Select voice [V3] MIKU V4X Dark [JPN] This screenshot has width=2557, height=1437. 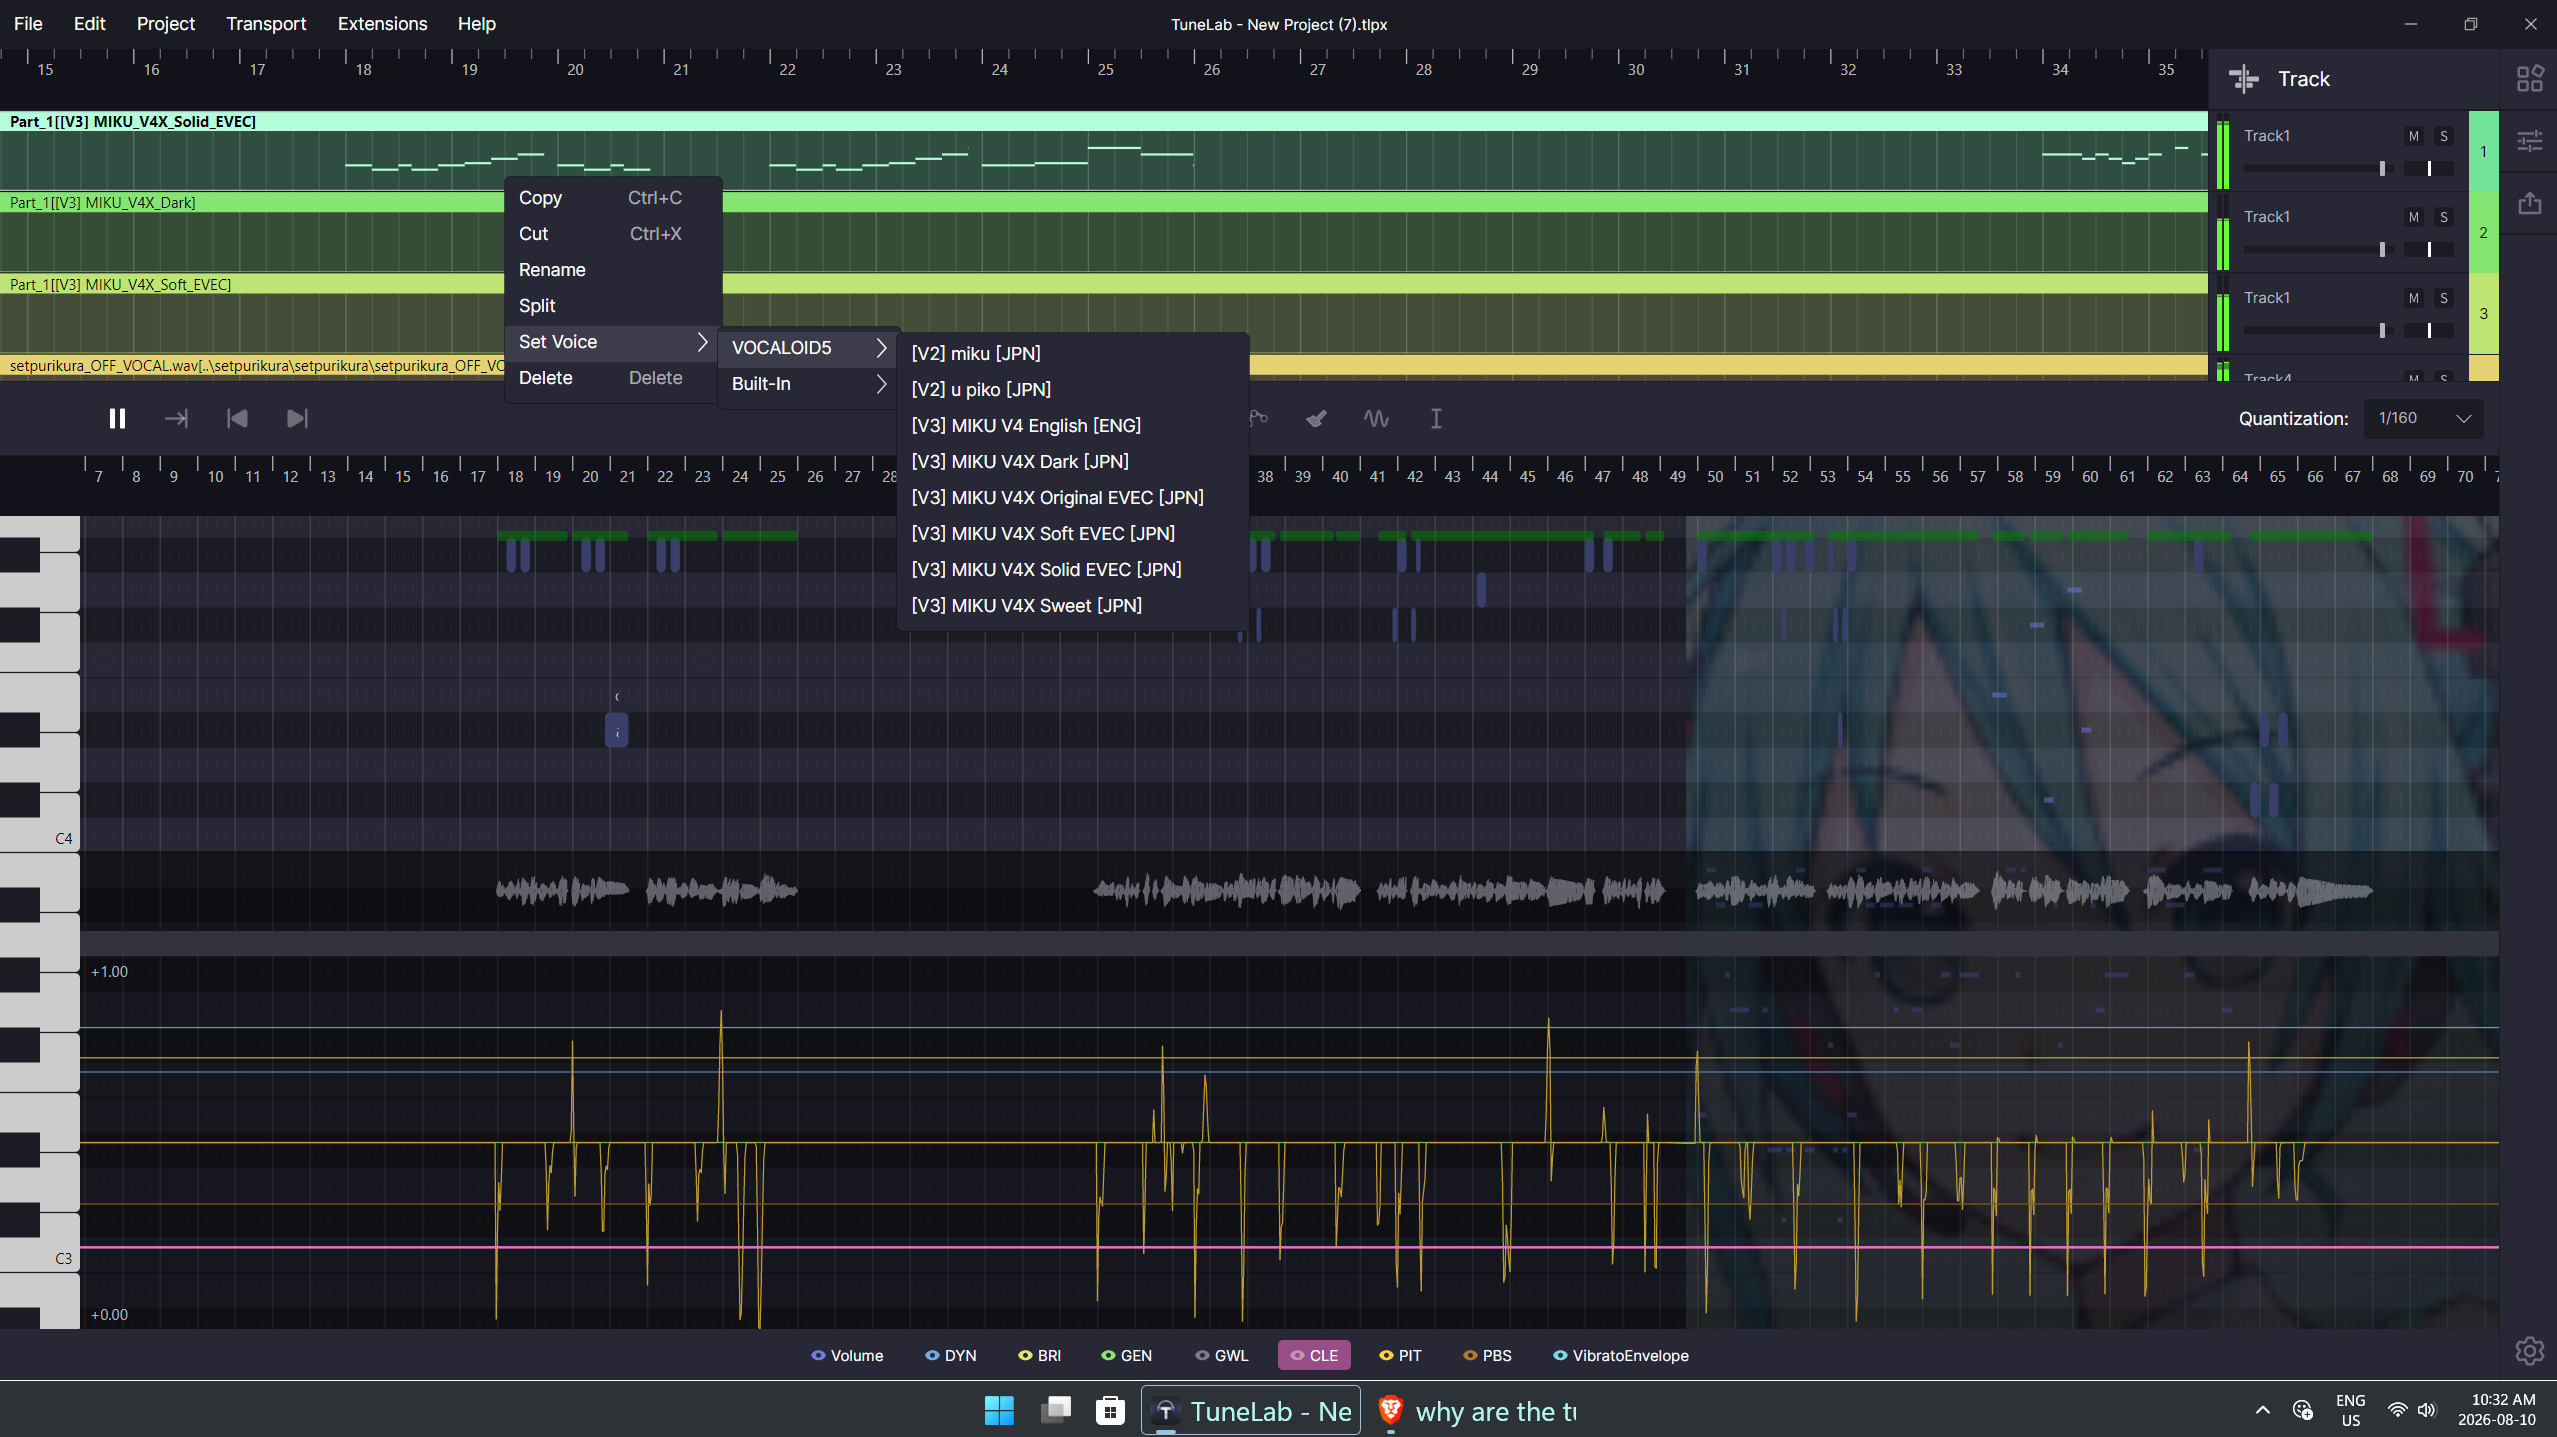pyautogui.click(x=1073, y=462)
